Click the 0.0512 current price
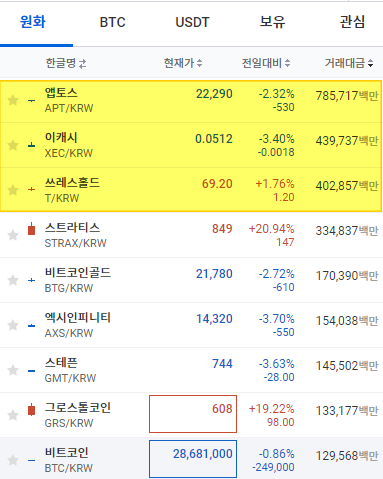 point(214,139)
